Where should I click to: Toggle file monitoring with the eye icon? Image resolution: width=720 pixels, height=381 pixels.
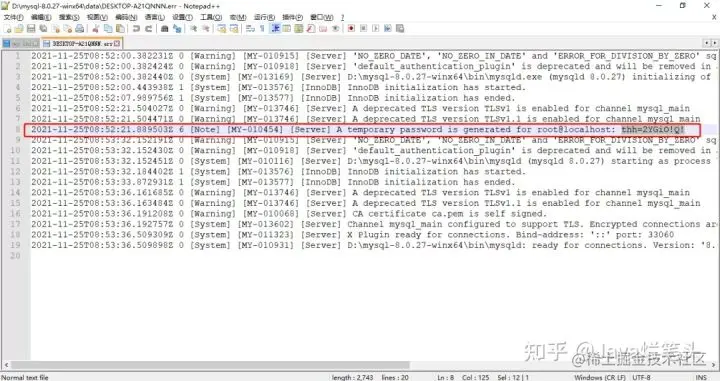point(335,28)
